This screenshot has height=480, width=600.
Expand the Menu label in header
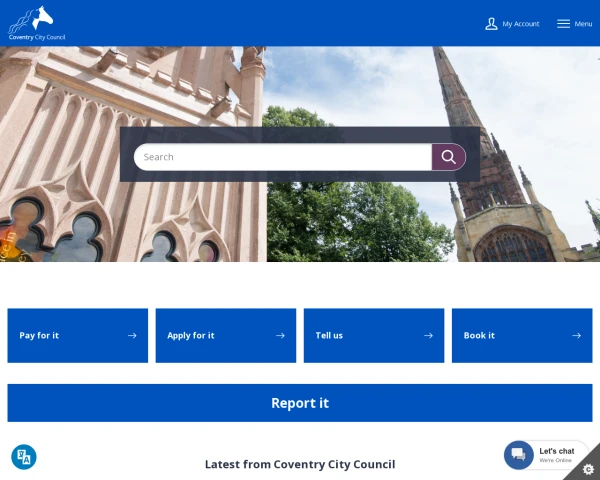coord(583,24)
